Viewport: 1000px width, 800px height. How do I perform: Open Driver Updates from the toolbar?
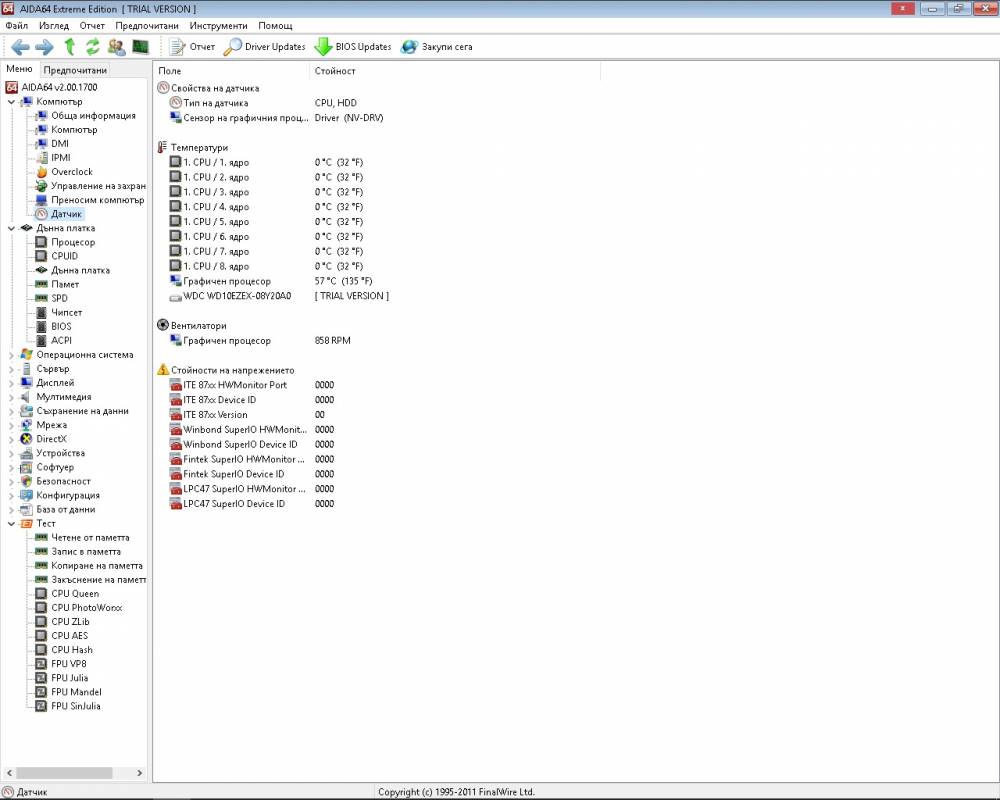(x=265, y=47)
